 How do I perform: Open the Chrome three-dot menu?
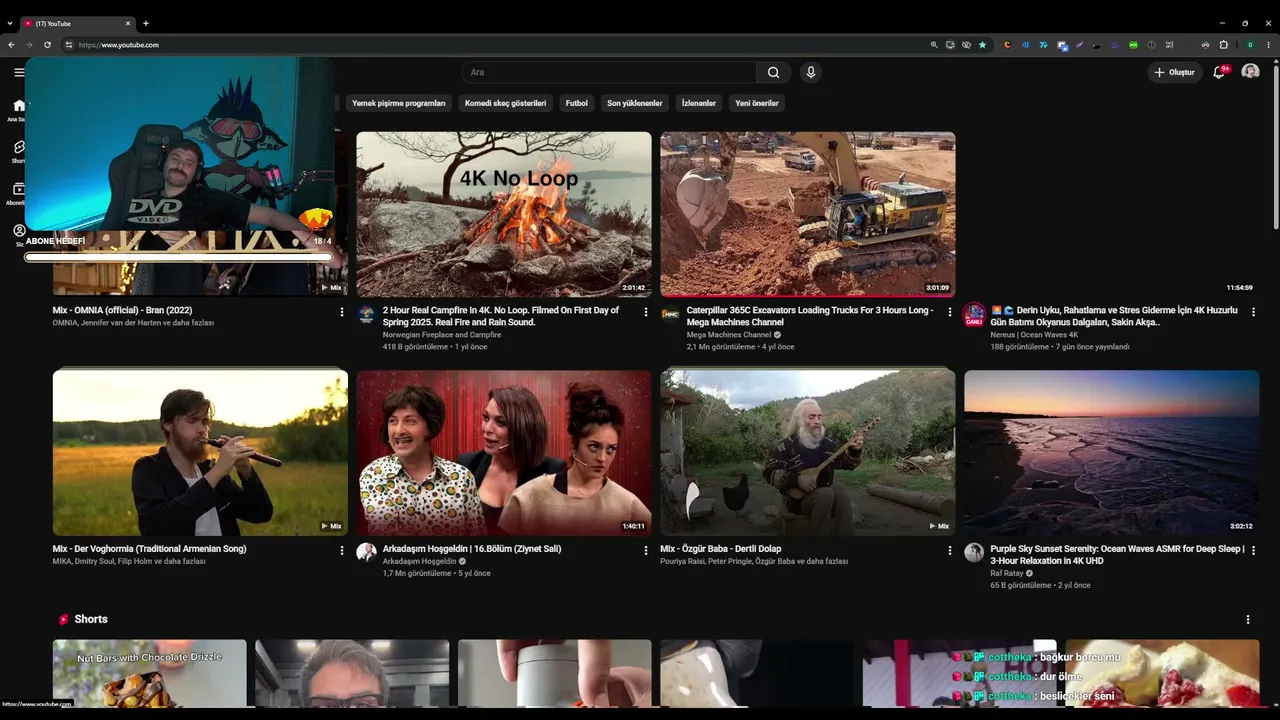pos(1268,45)
